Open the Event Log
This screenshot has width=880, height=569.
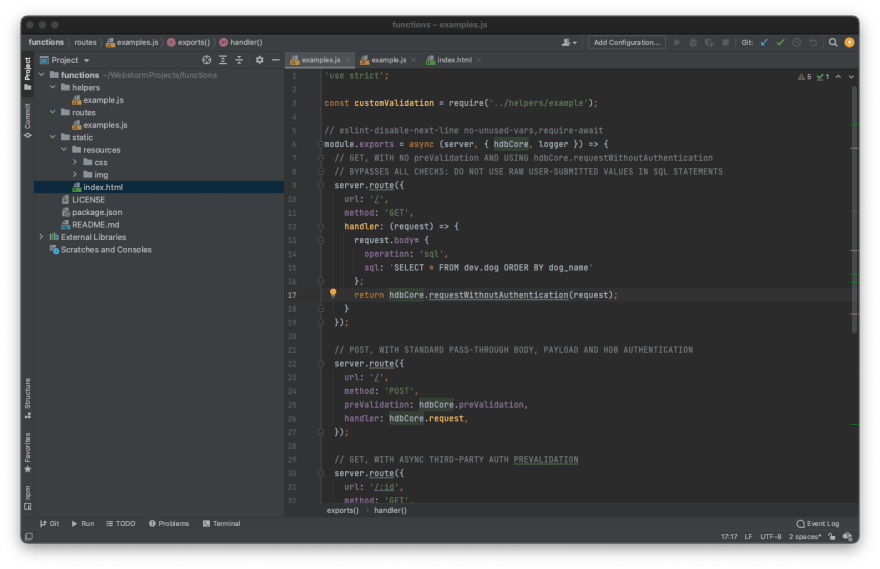(x=818, y=523)
